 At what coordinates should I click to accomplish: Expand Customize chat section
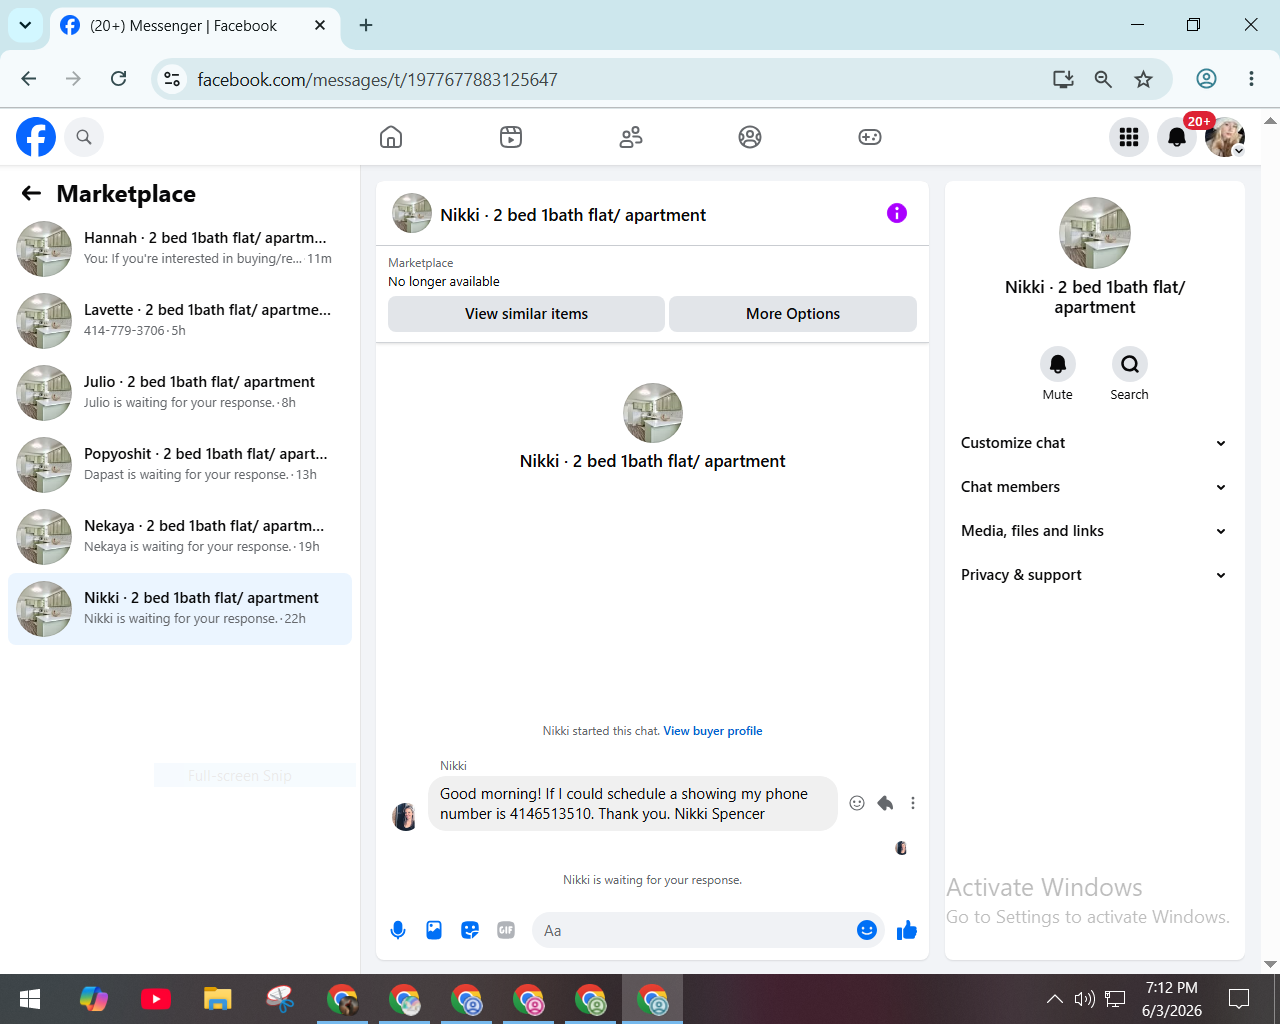click(x=1094, y=443)
